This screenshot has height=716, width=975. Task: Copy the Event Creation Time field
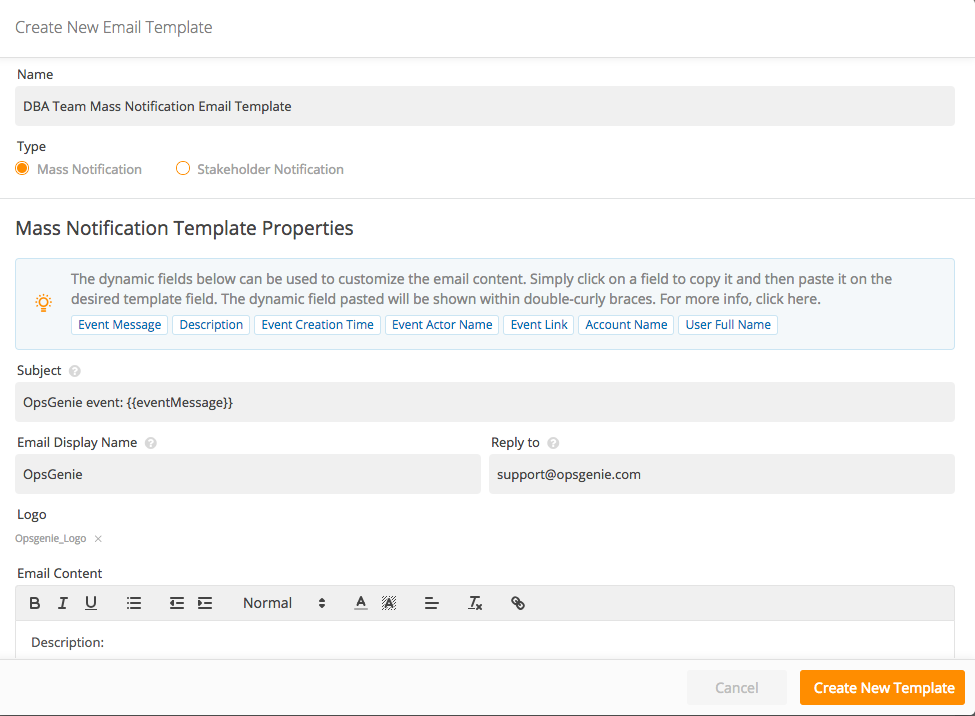pos(317,325)
